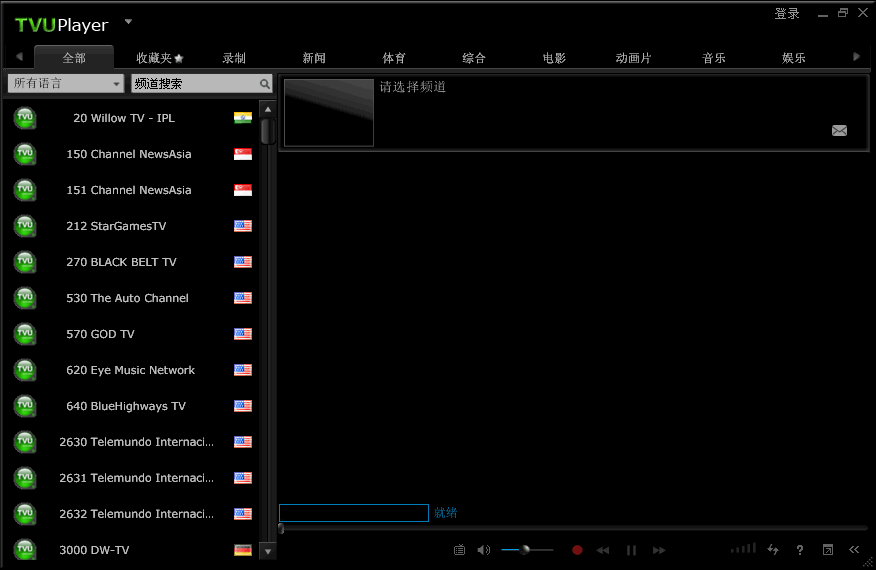876x570 pixels.
Task: Click the blue status progress box
Action: click(354, 513)
